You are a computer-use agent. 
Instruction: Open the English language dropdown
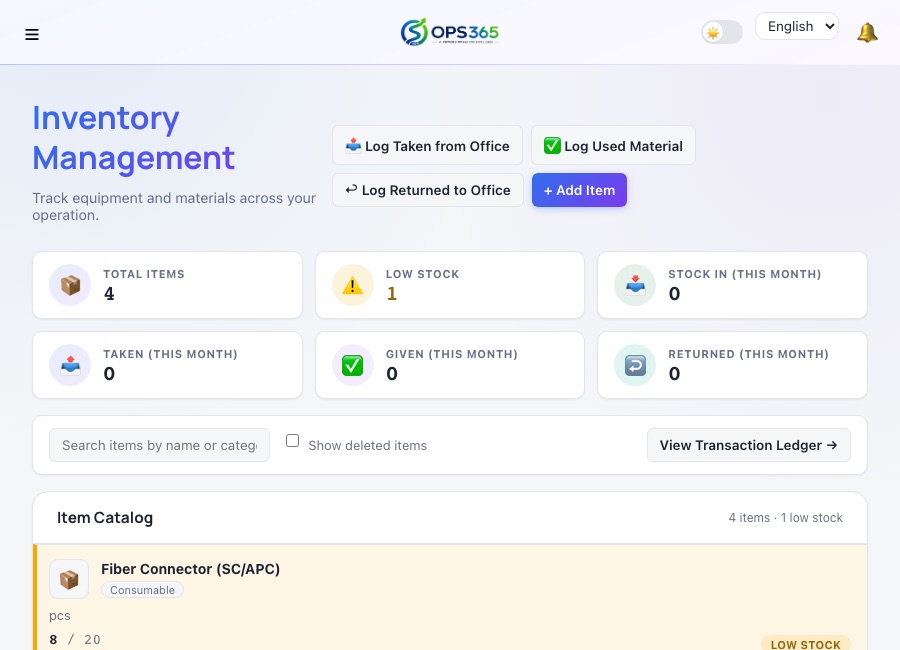click(x=797, y=26)
